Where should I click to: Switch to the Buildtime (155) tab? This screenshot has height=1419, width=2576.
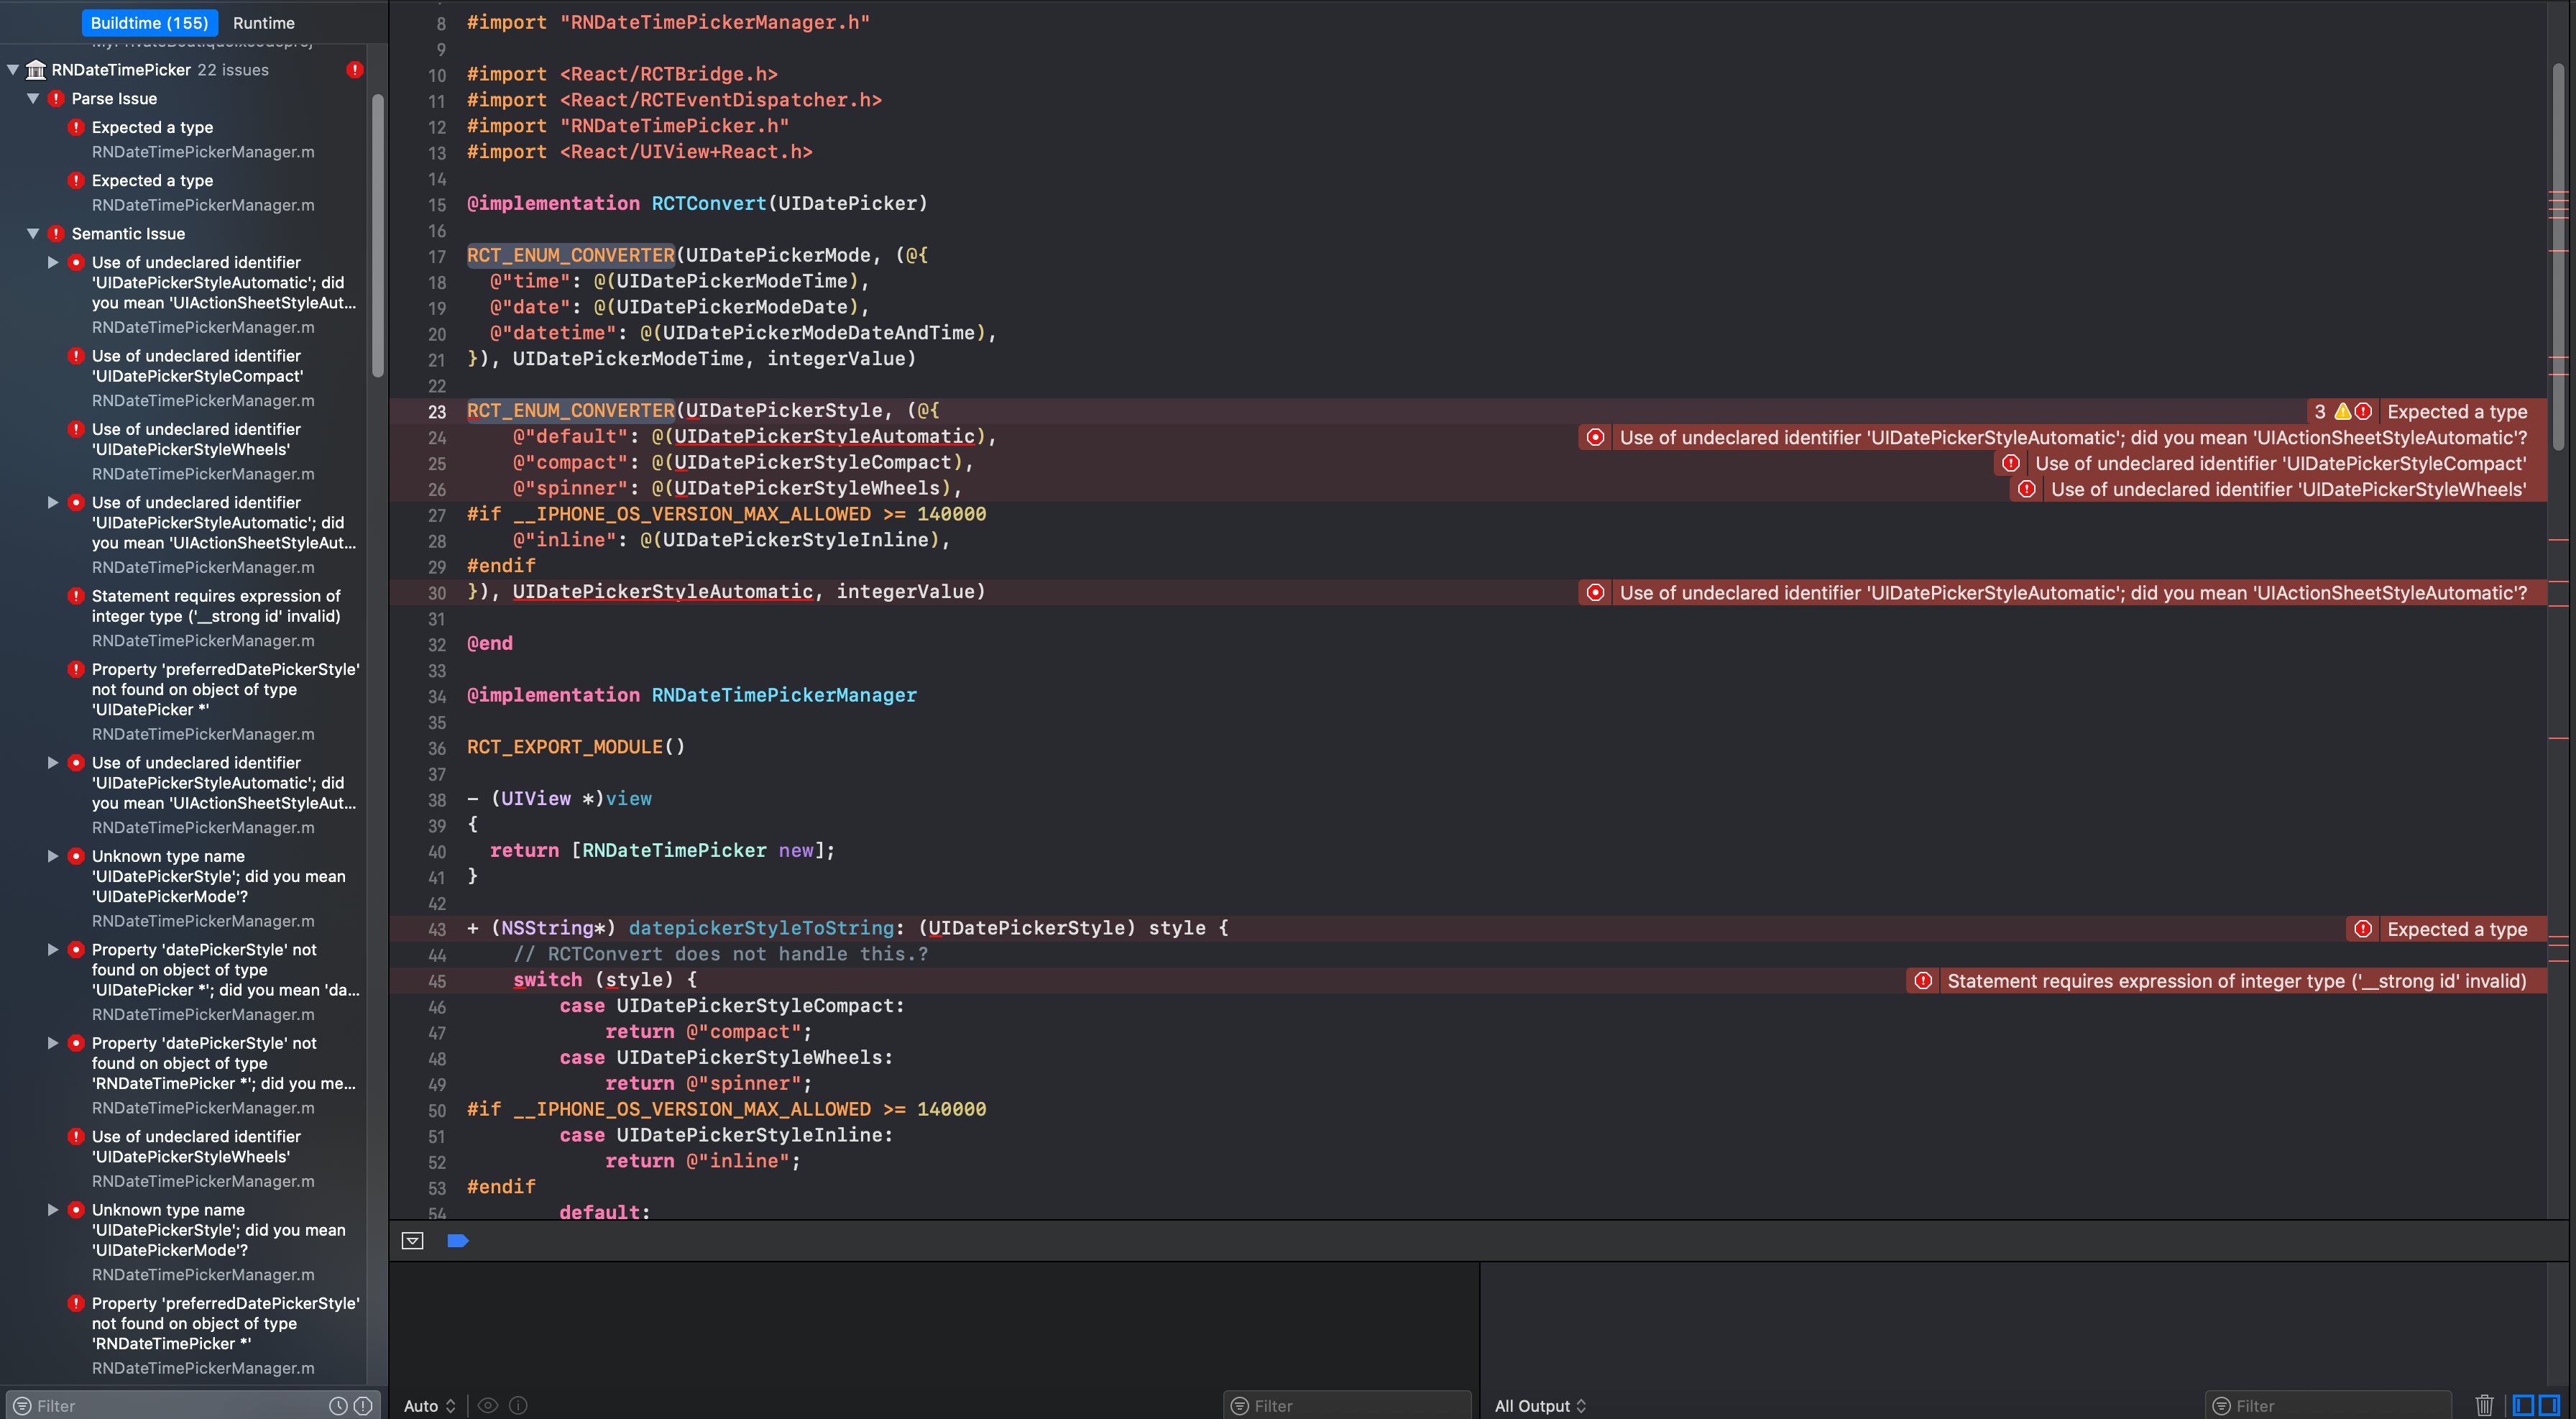tap(149, 22)
